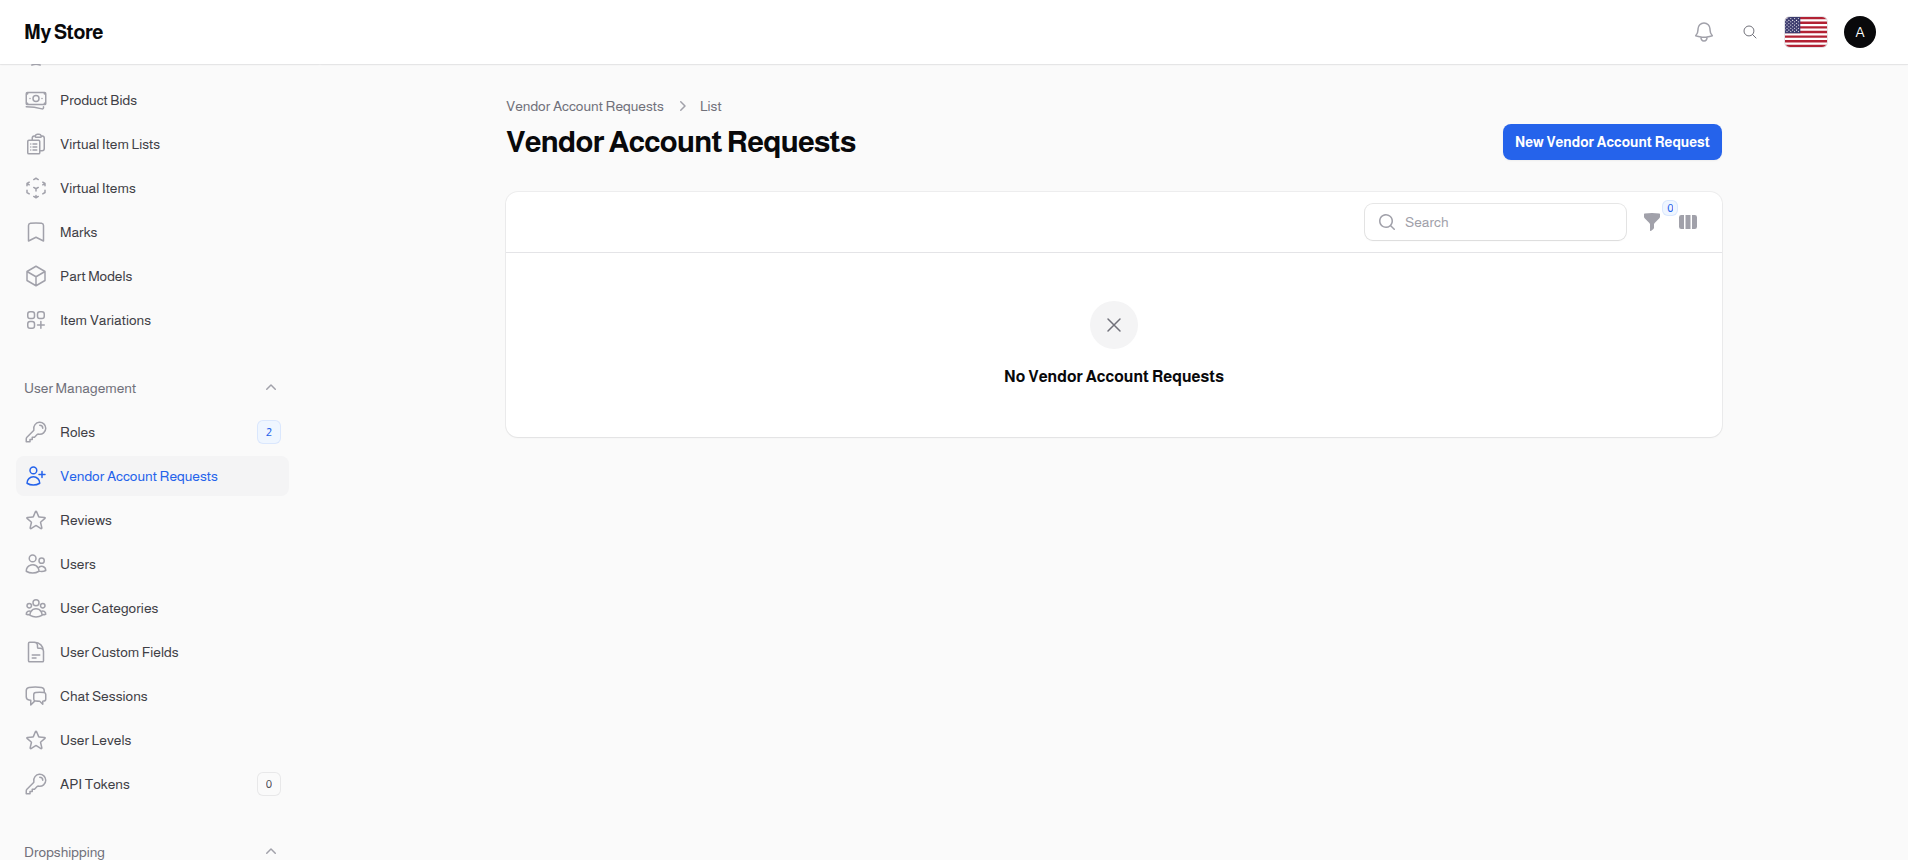The height and width of the screenshot is (860, 1908).
Task: Click the table filter funnel icon
Action: click(x=1652, y=222)
